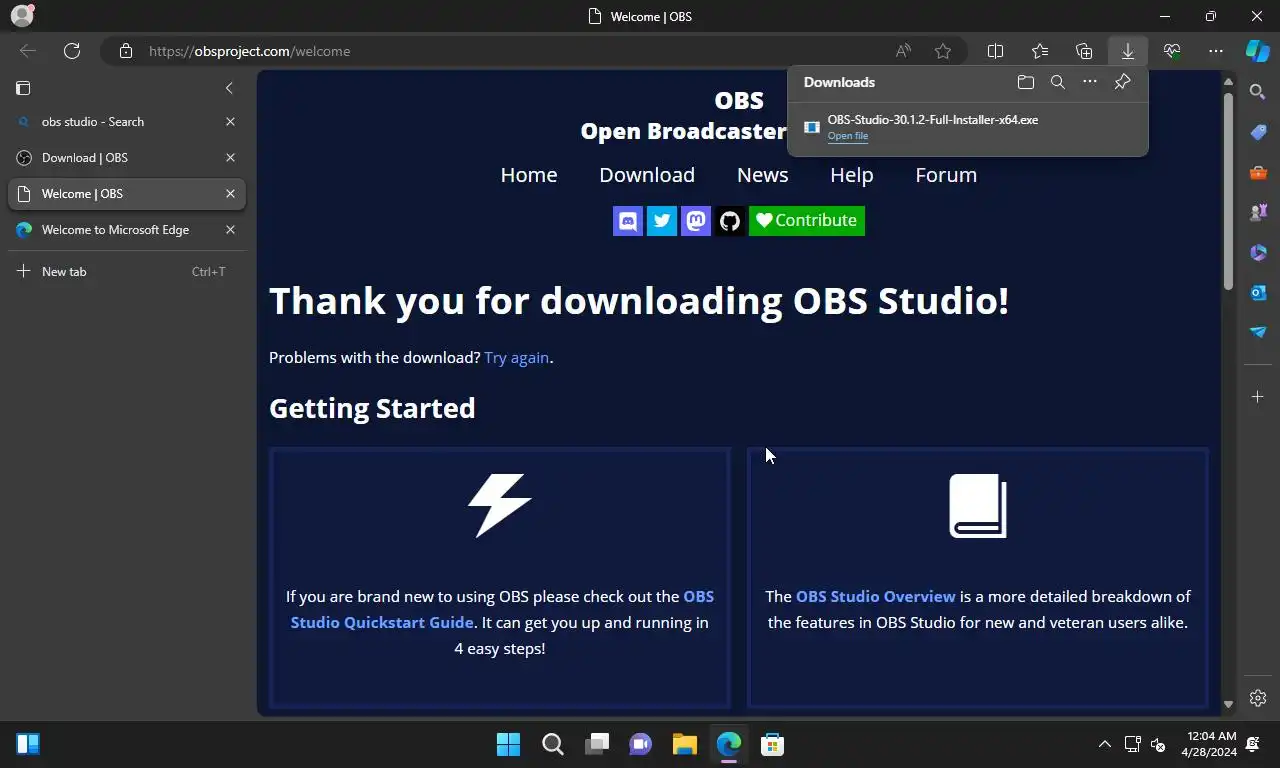1280x768 pixels.
Task: Open tab actions menu icon
Action: [23, 88]
